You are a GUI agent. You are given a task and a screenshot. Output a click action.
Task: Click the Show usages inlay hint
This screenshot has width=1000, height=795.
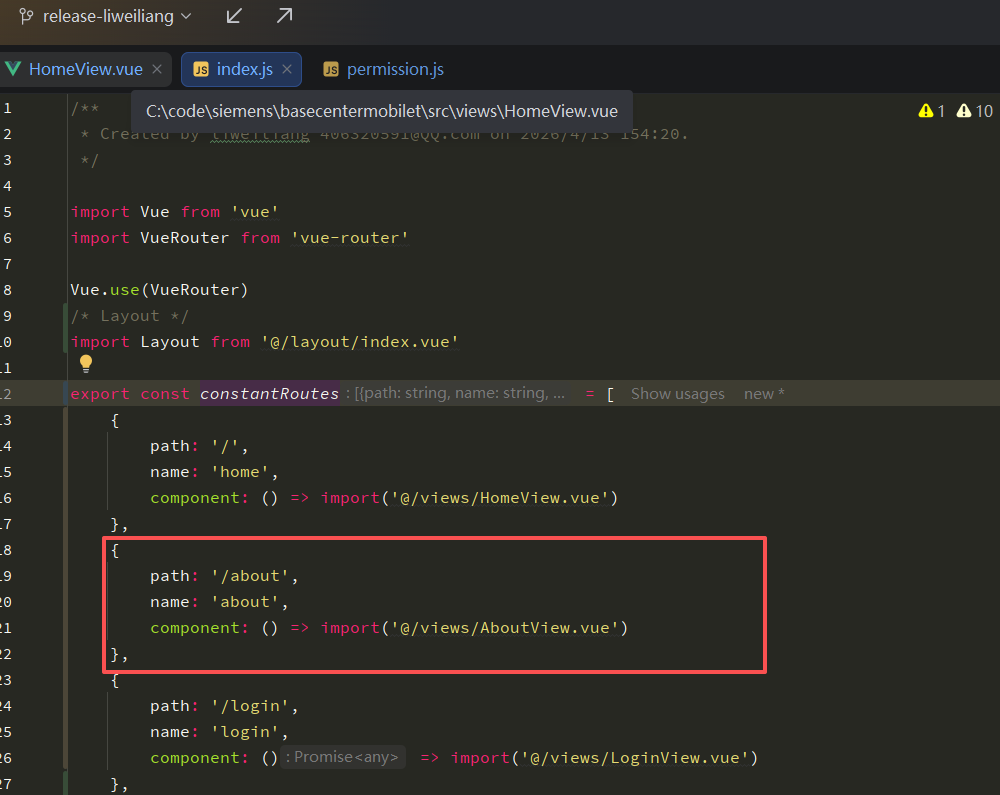tap(677, 393)
